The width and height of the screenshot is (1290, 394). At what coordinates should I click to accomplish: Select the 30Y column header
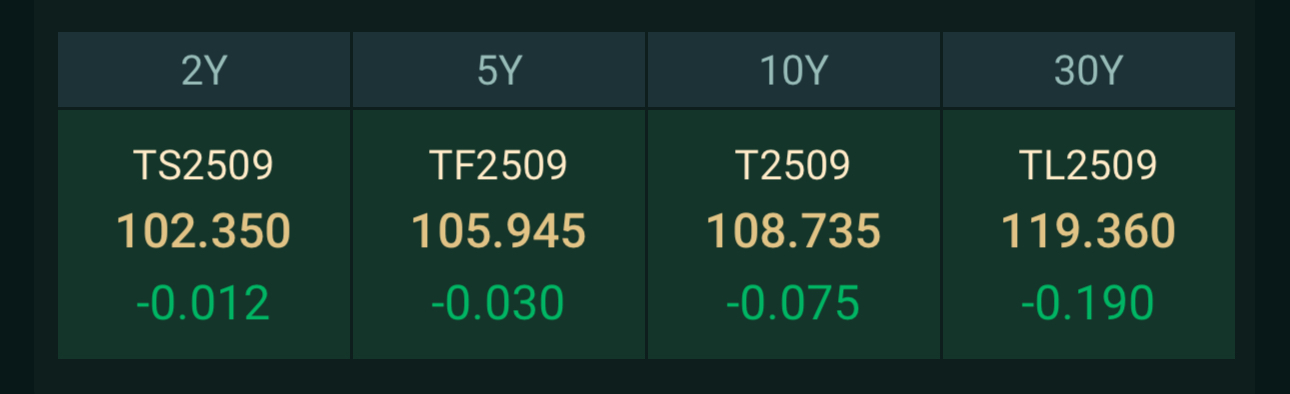click(x=1089, y=70)
